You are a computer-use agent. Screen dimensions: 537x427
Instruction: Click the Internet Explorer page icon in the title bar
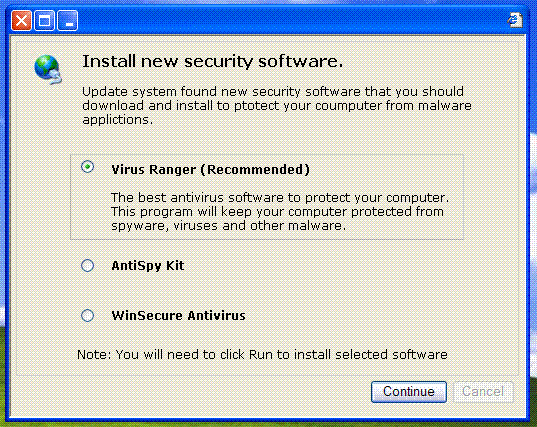[515, 20]
